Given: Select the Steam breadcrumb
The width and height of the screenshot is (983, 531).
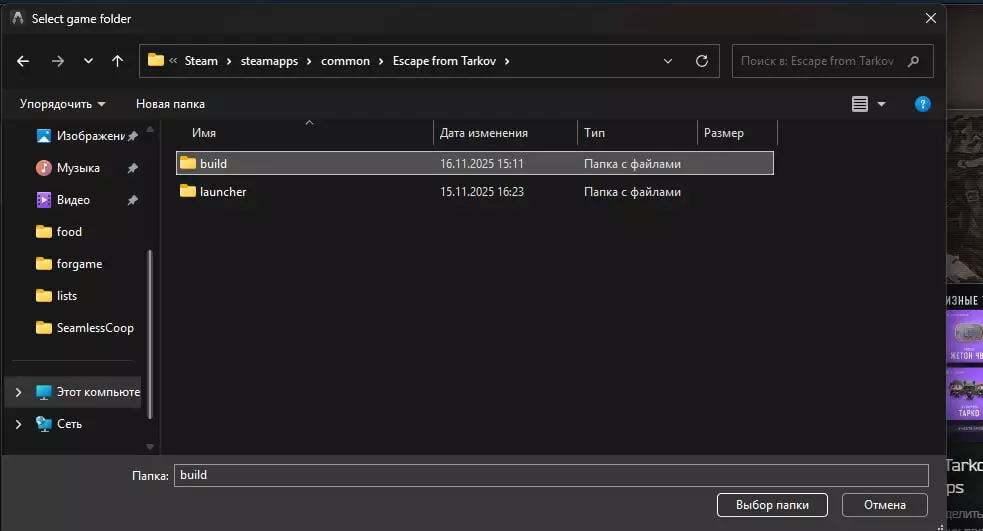Looking at the screenshot, I should (201, 61).
